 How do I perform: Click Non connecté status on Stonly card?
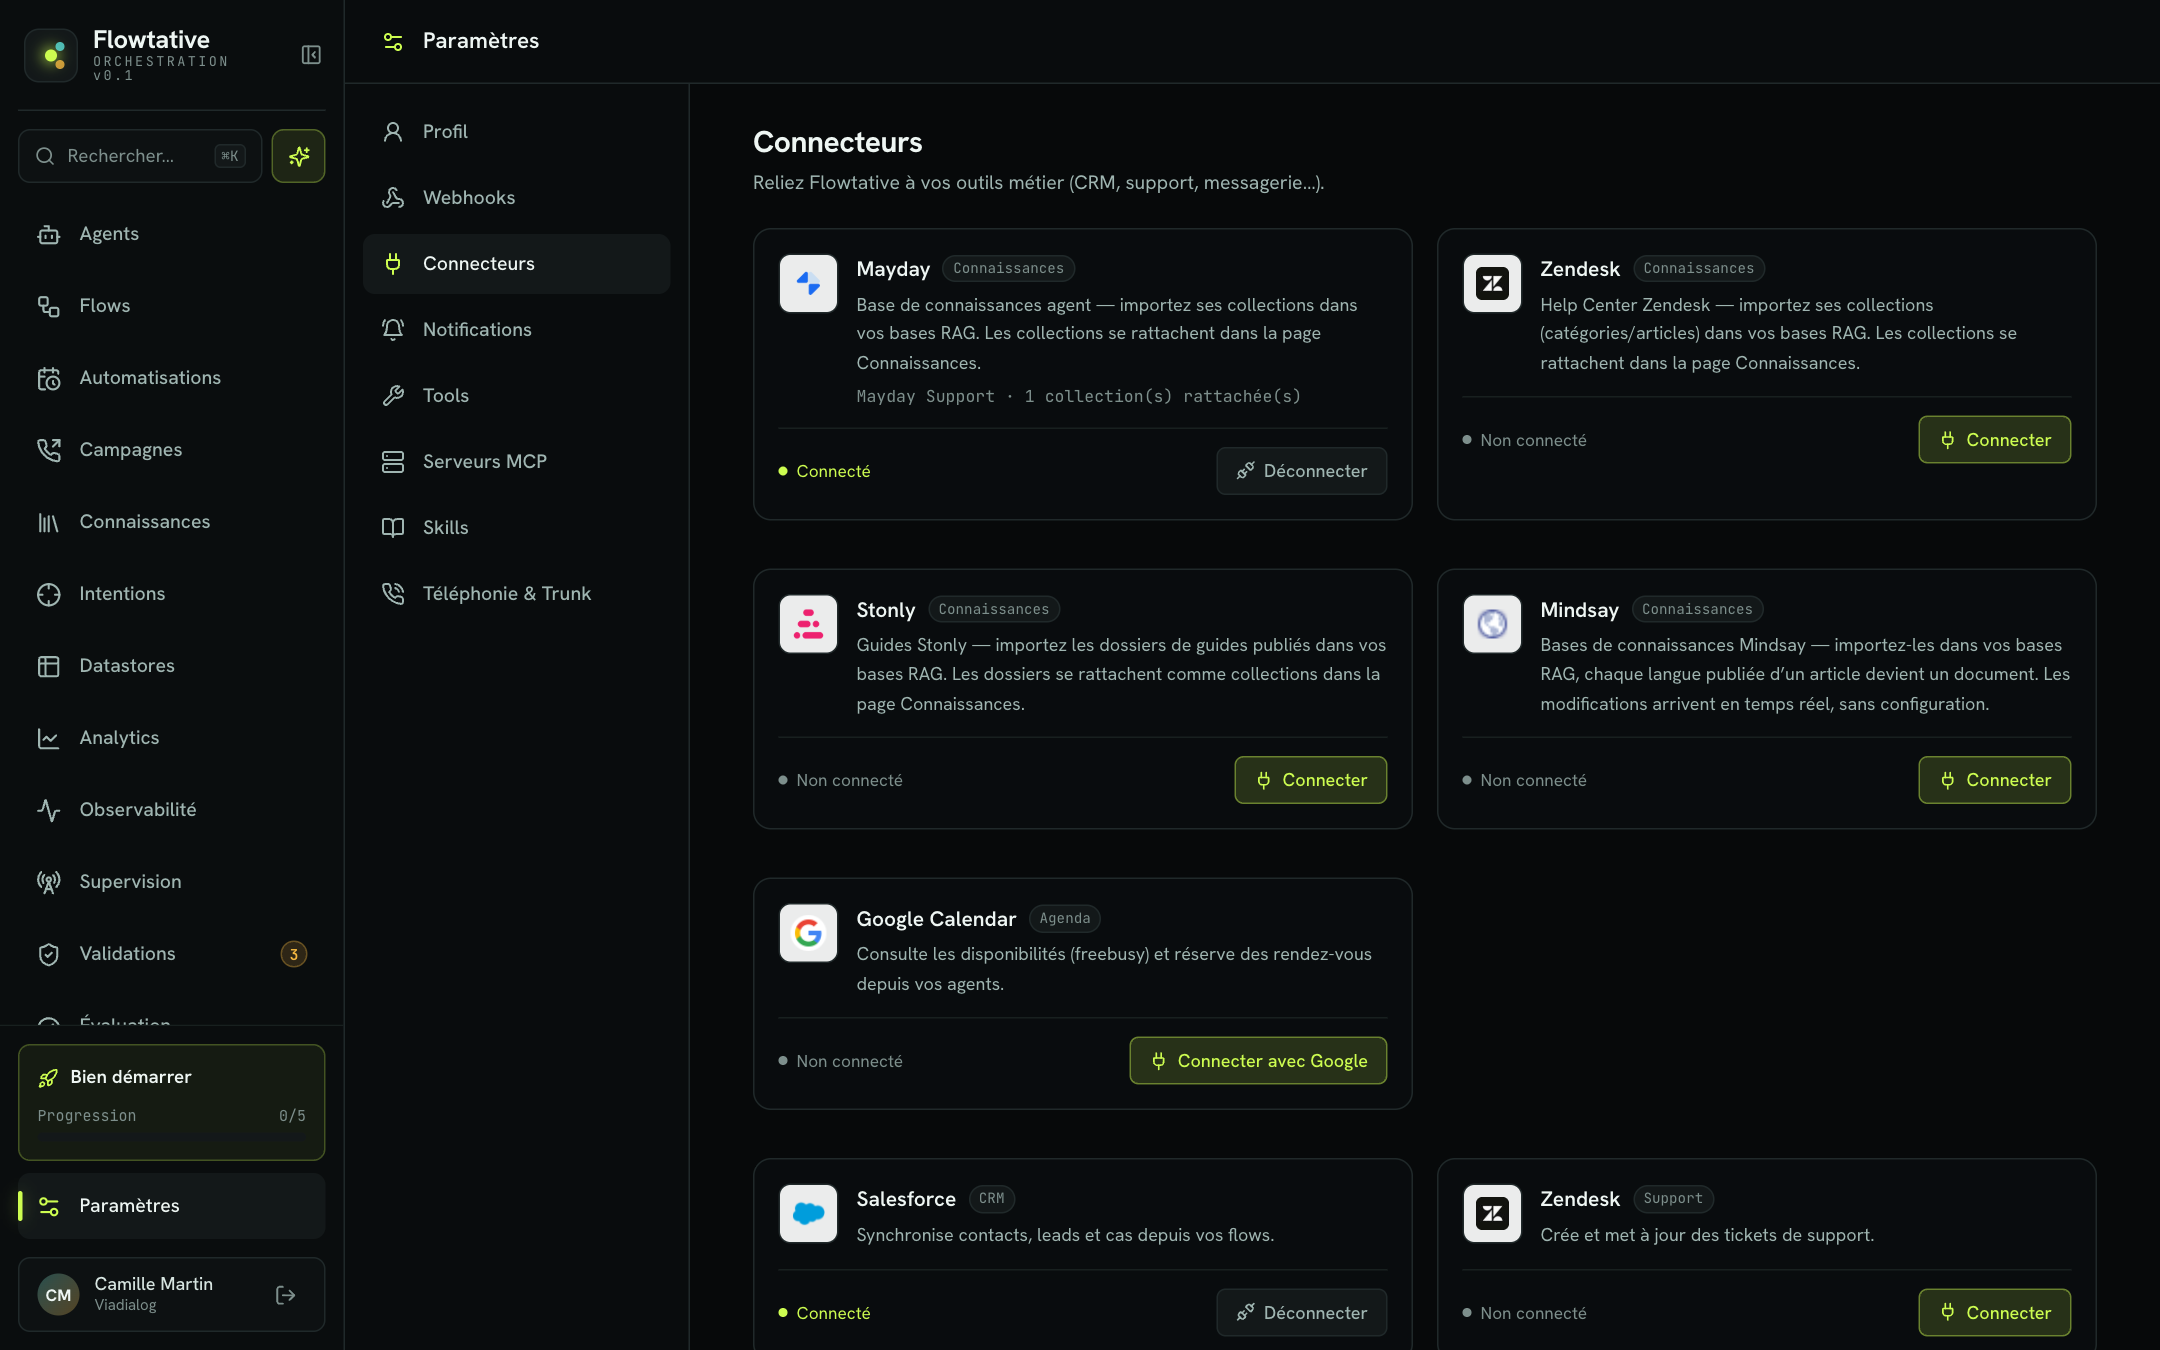(x=840, y=780)
